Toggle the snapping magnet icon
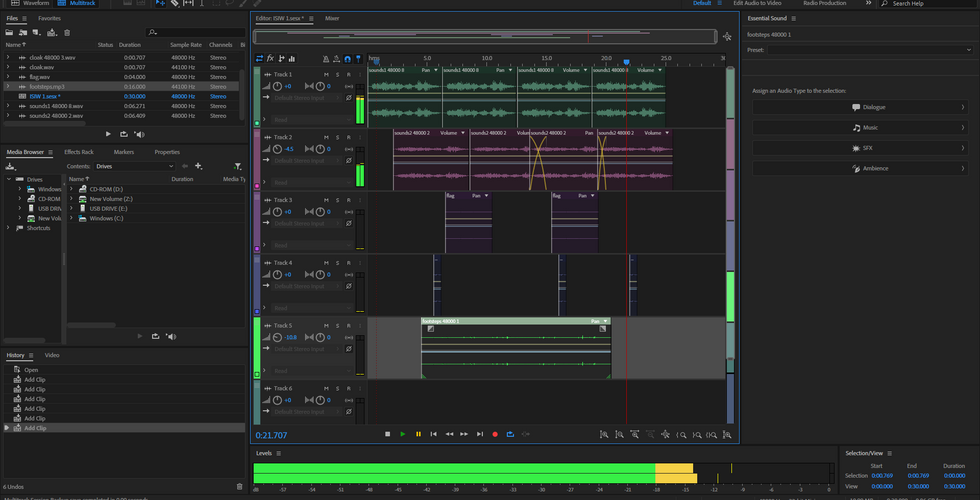 [348, 59]
